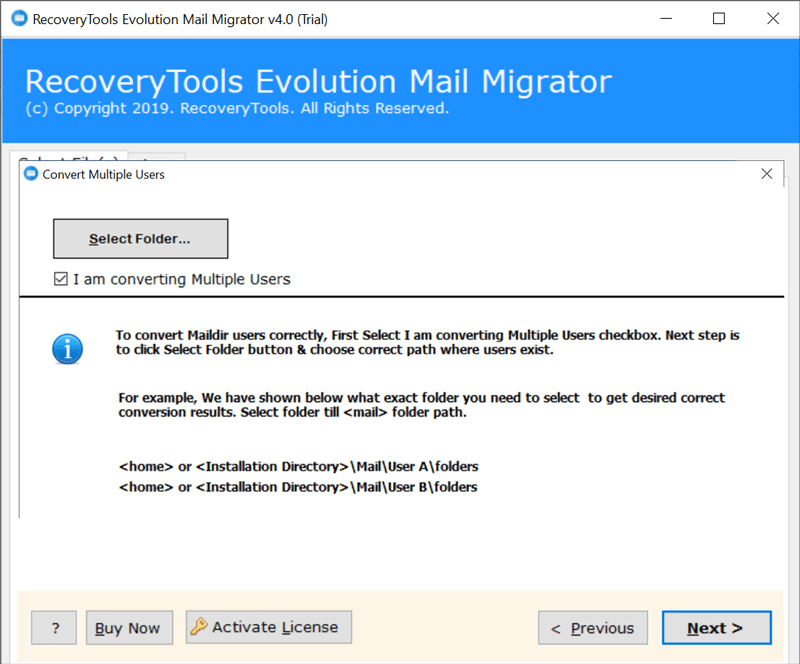Click the Convert Multiple Users dialog icon
Viewport: 800px width, 664px height.
click(31, 174)
